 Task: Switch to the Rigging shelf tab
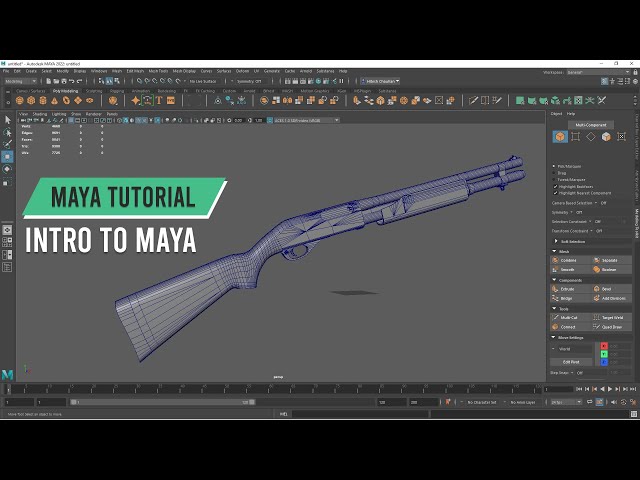coord(117,91)
